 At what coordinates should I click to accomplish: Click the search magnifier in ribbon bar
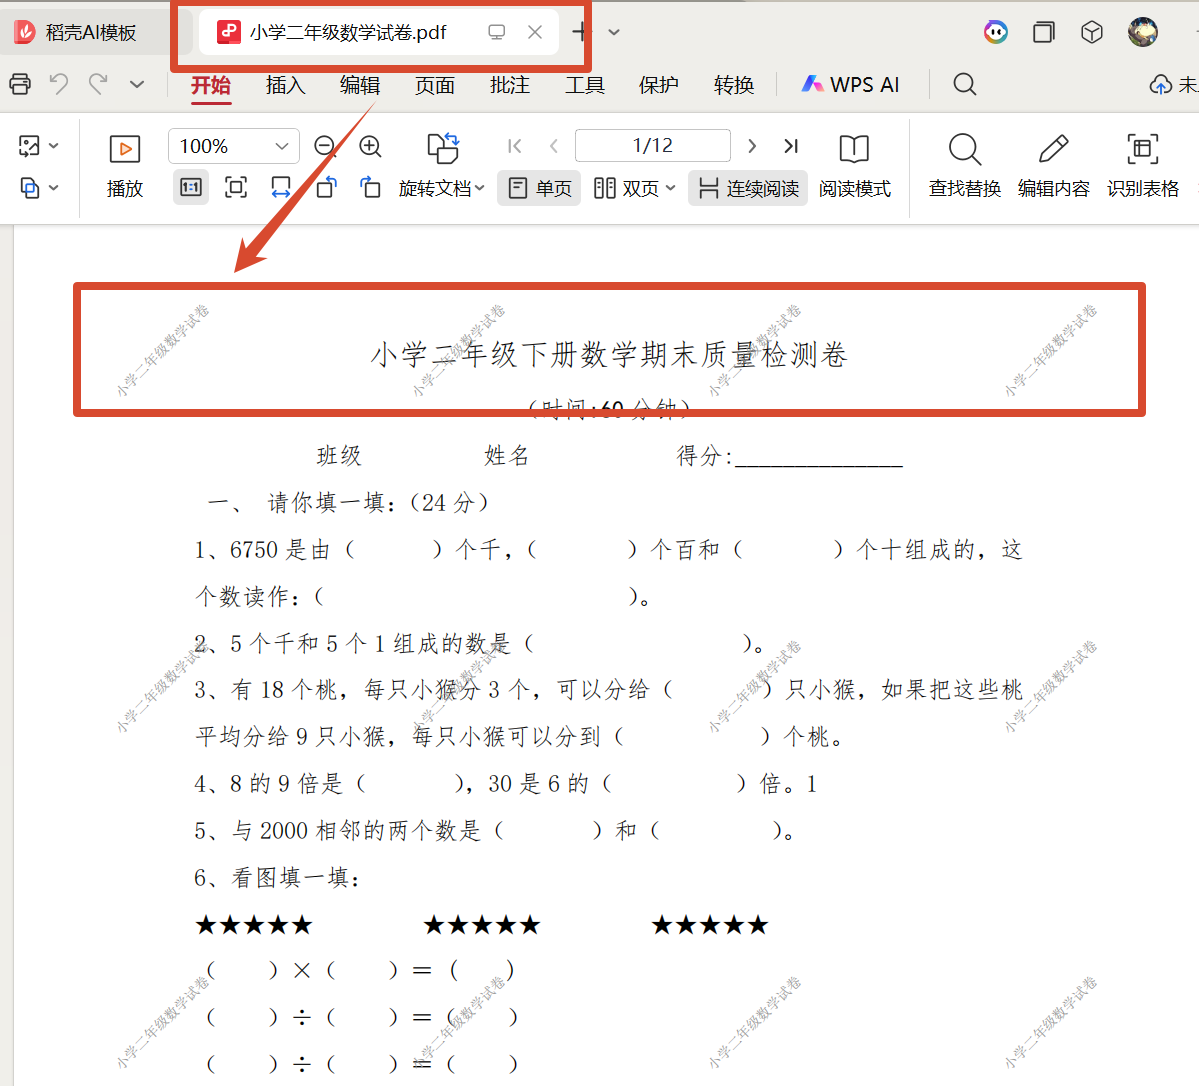point(965,84)
